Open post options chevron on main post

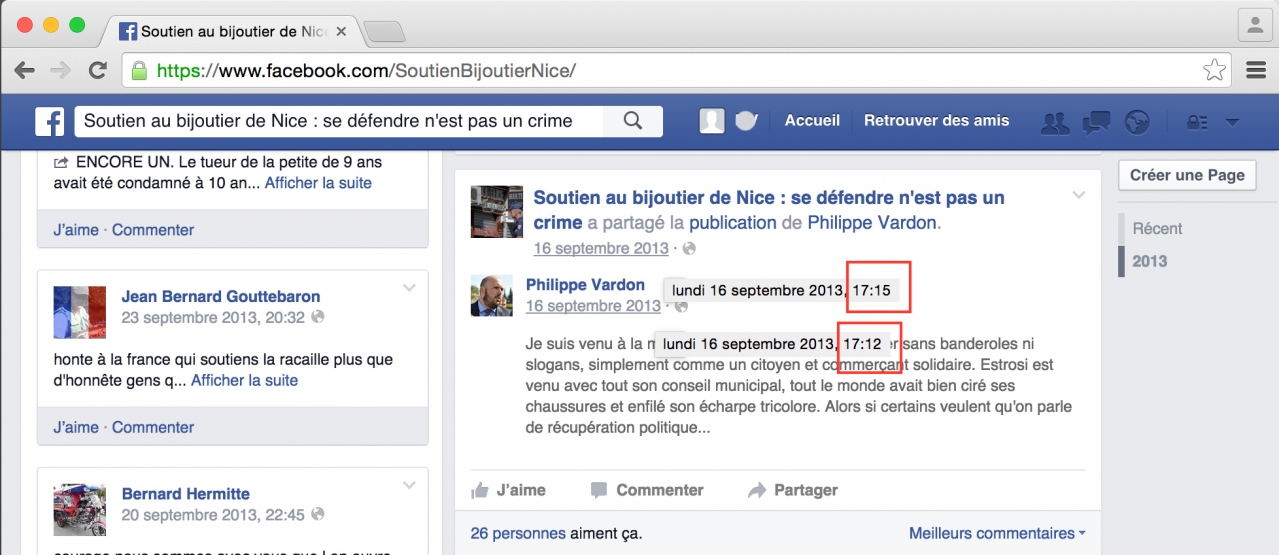[x=1078, y=195]
